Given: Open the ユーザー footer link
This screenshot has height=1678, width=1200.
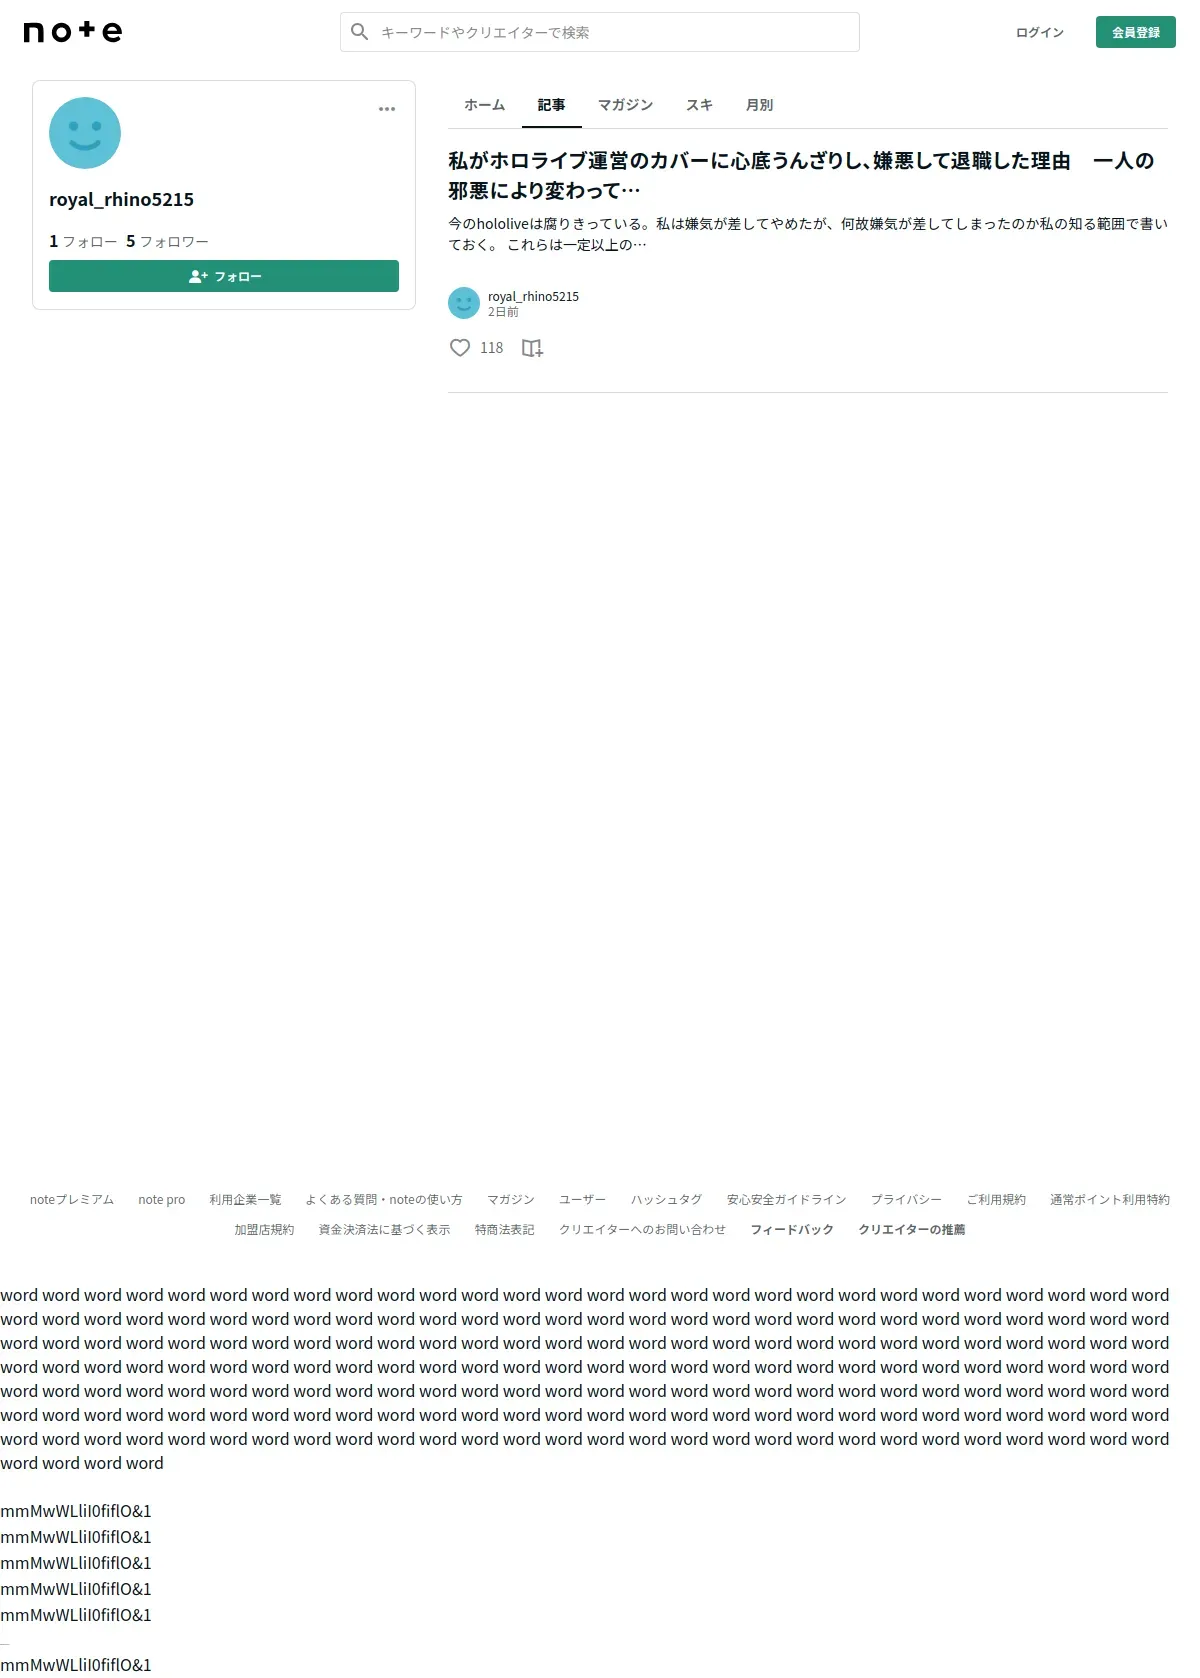Looking at the screenshot, I should pyautogui.click(x=583, y=1200).
